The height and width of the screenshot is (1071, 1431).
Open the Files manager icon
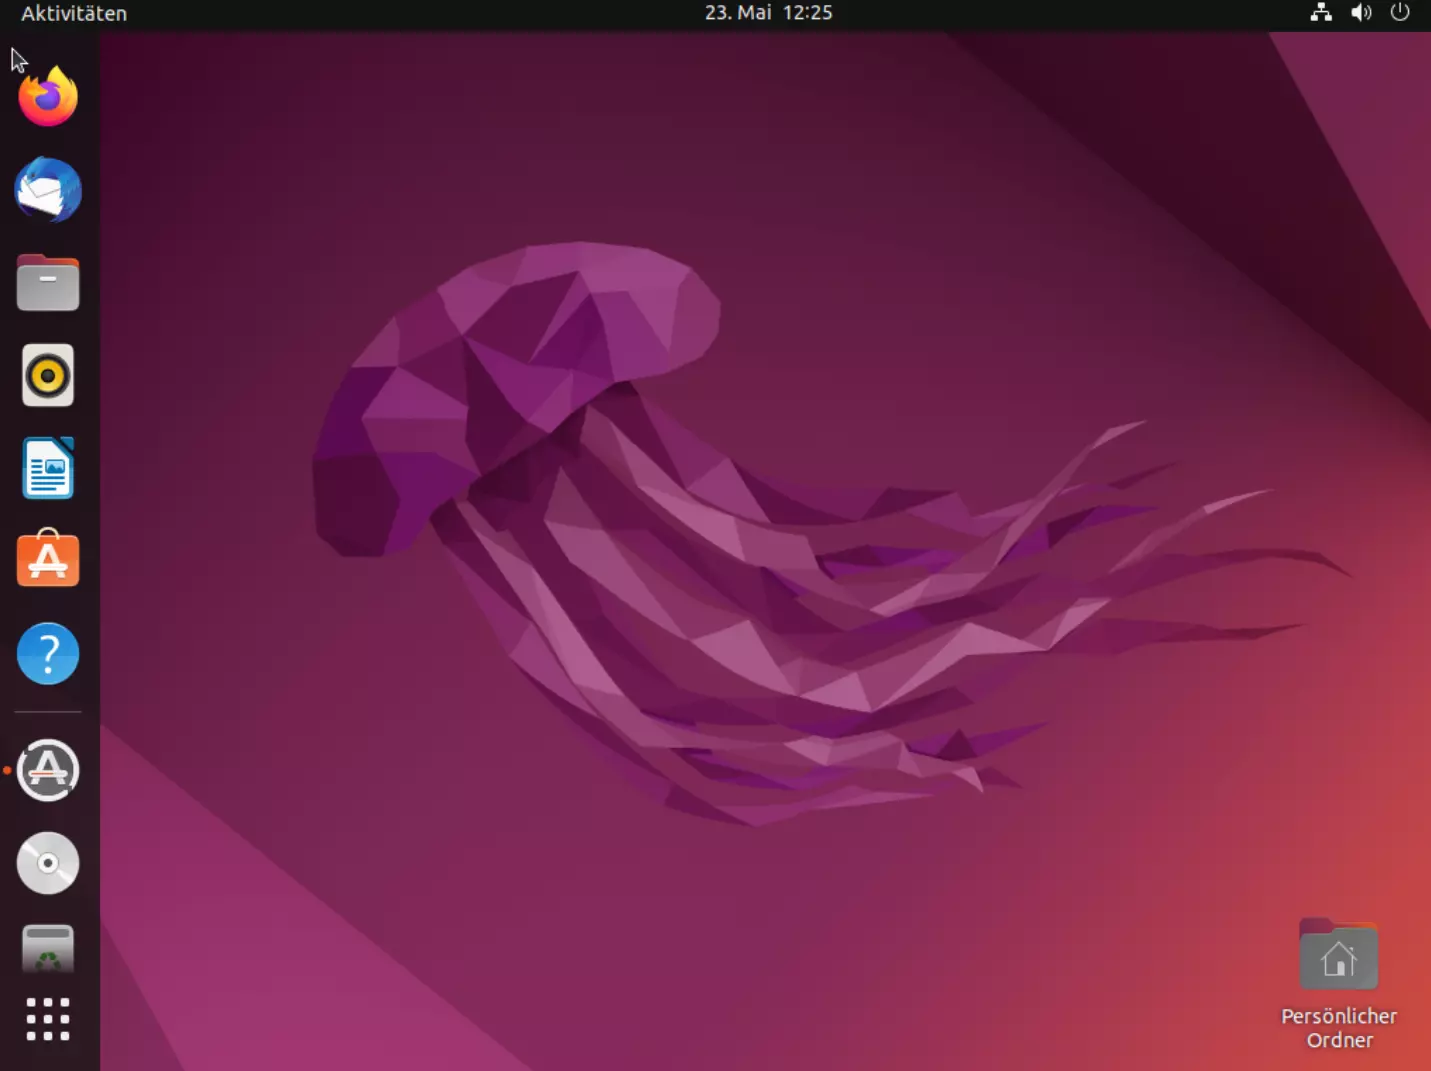tap(48, 282)
